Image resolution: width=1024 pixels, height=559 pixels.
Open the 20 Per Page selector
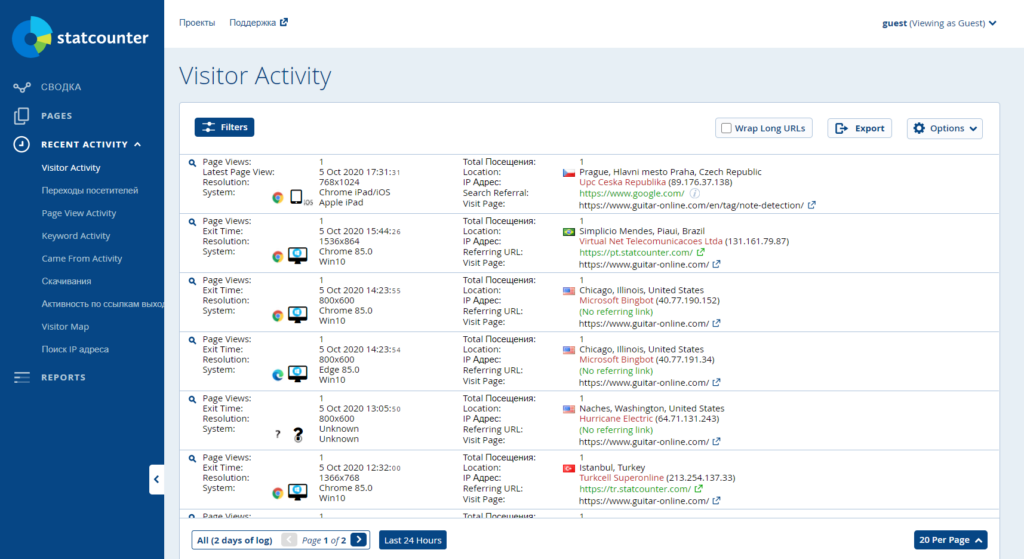click(x=950, y=540)
